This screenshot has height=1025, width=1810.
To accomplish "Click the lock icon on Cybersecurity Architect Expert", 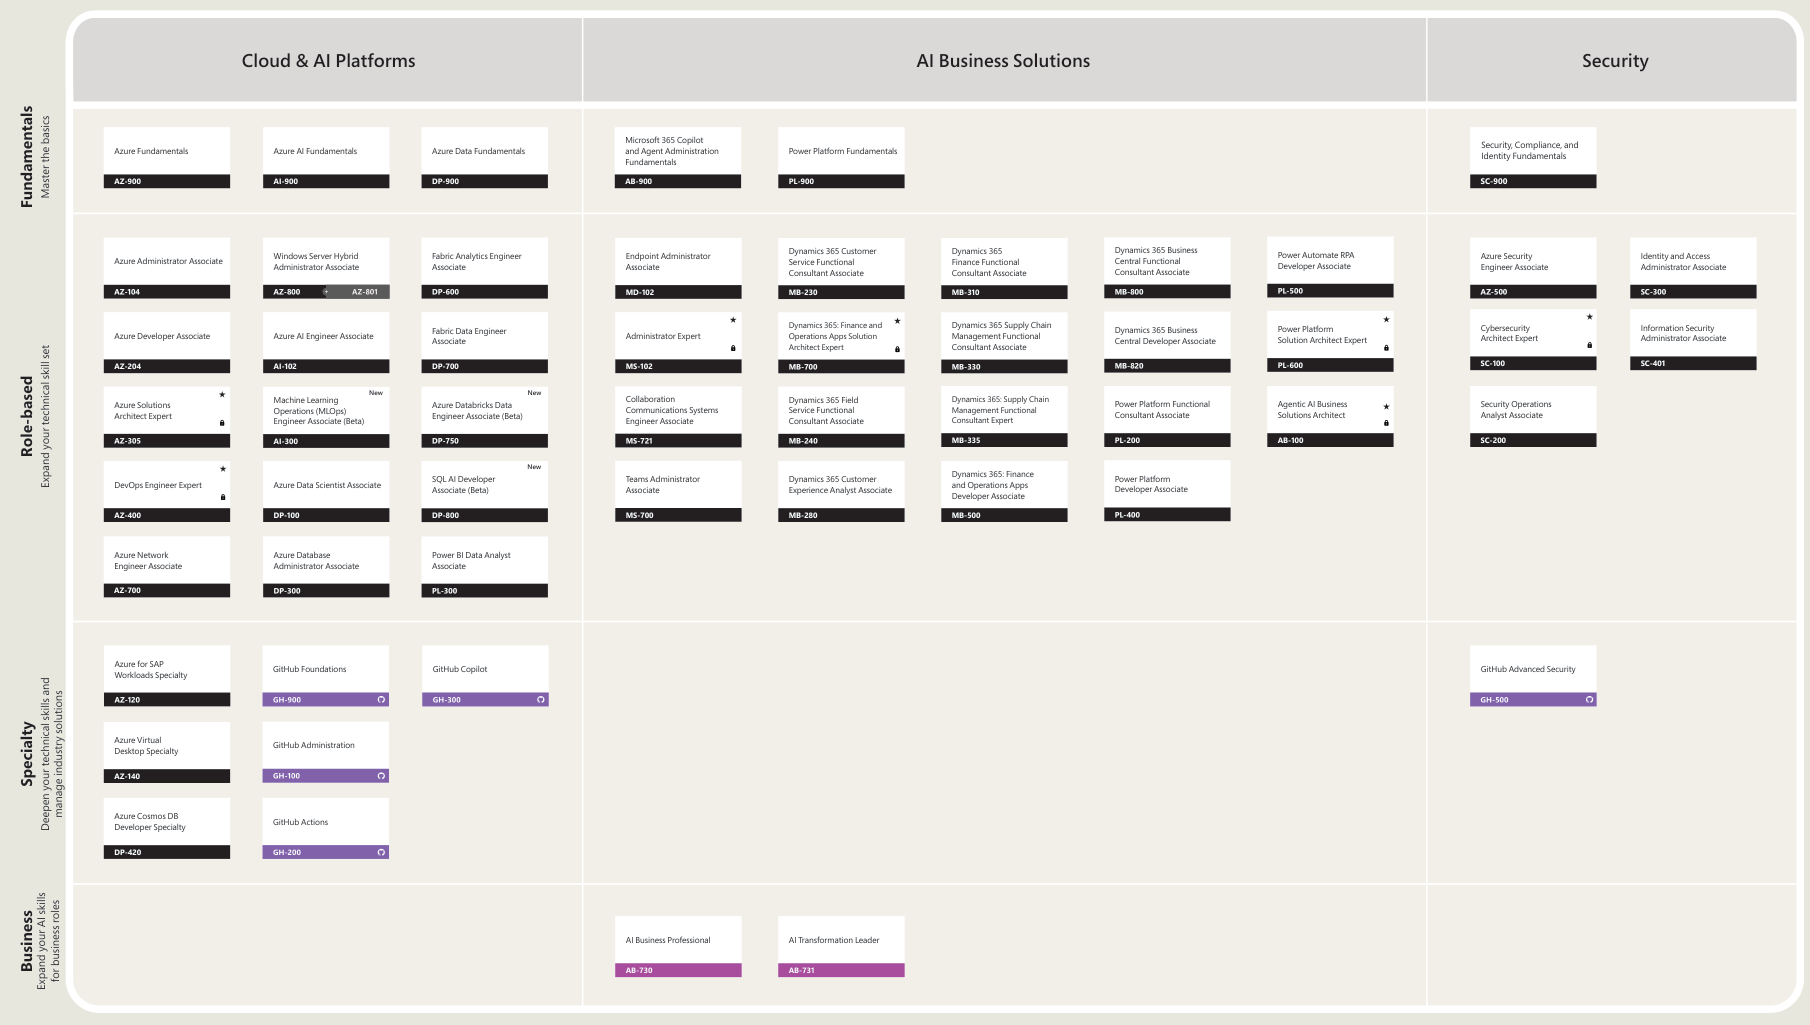I will (1589, 345).
